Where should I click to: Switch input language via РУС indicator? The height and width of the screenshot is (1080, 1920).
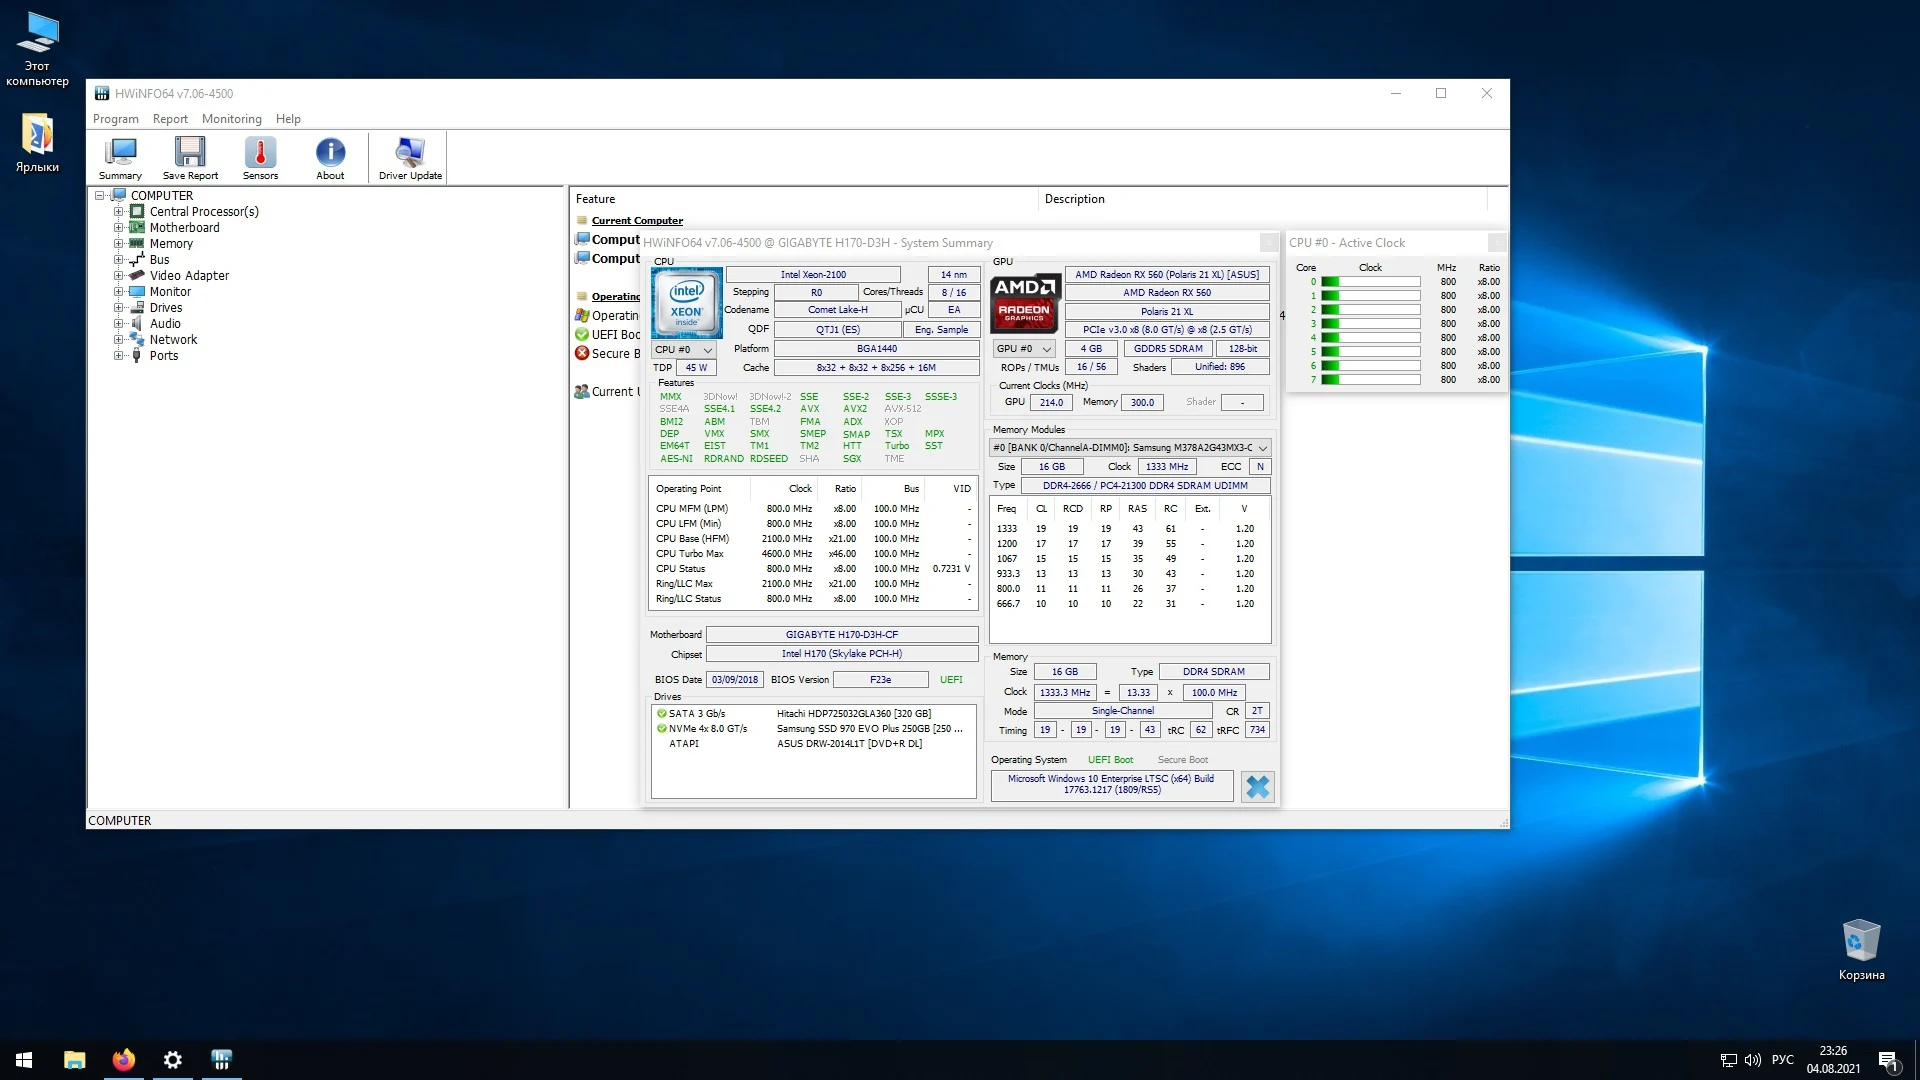[x=1782, y=1060]
